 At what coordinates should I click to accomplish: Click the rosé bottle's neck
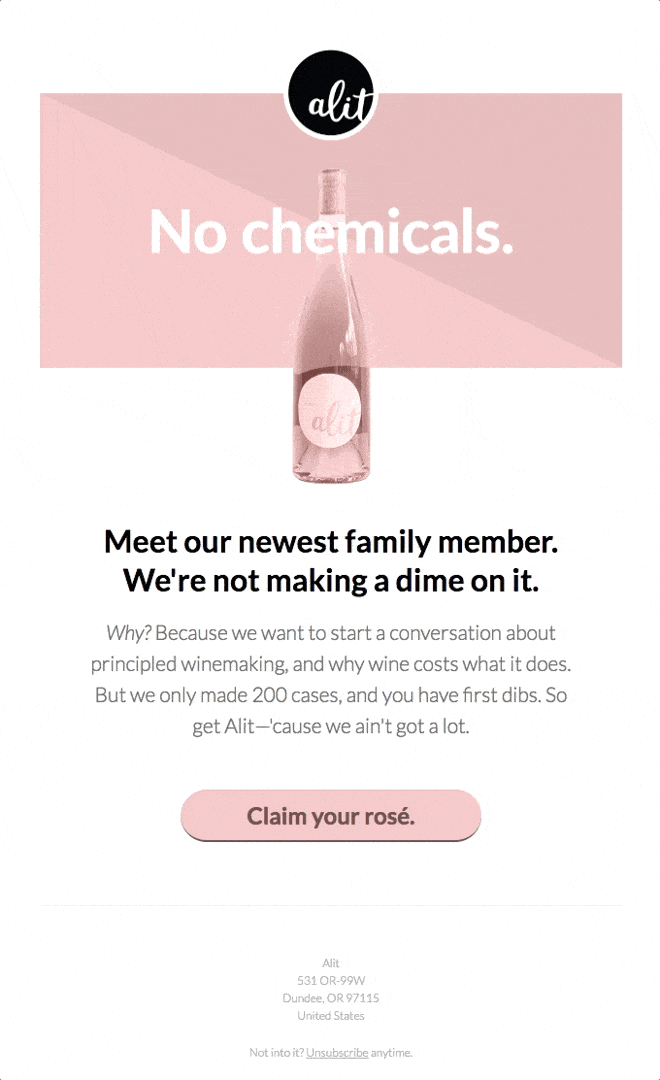coord(330,200)
